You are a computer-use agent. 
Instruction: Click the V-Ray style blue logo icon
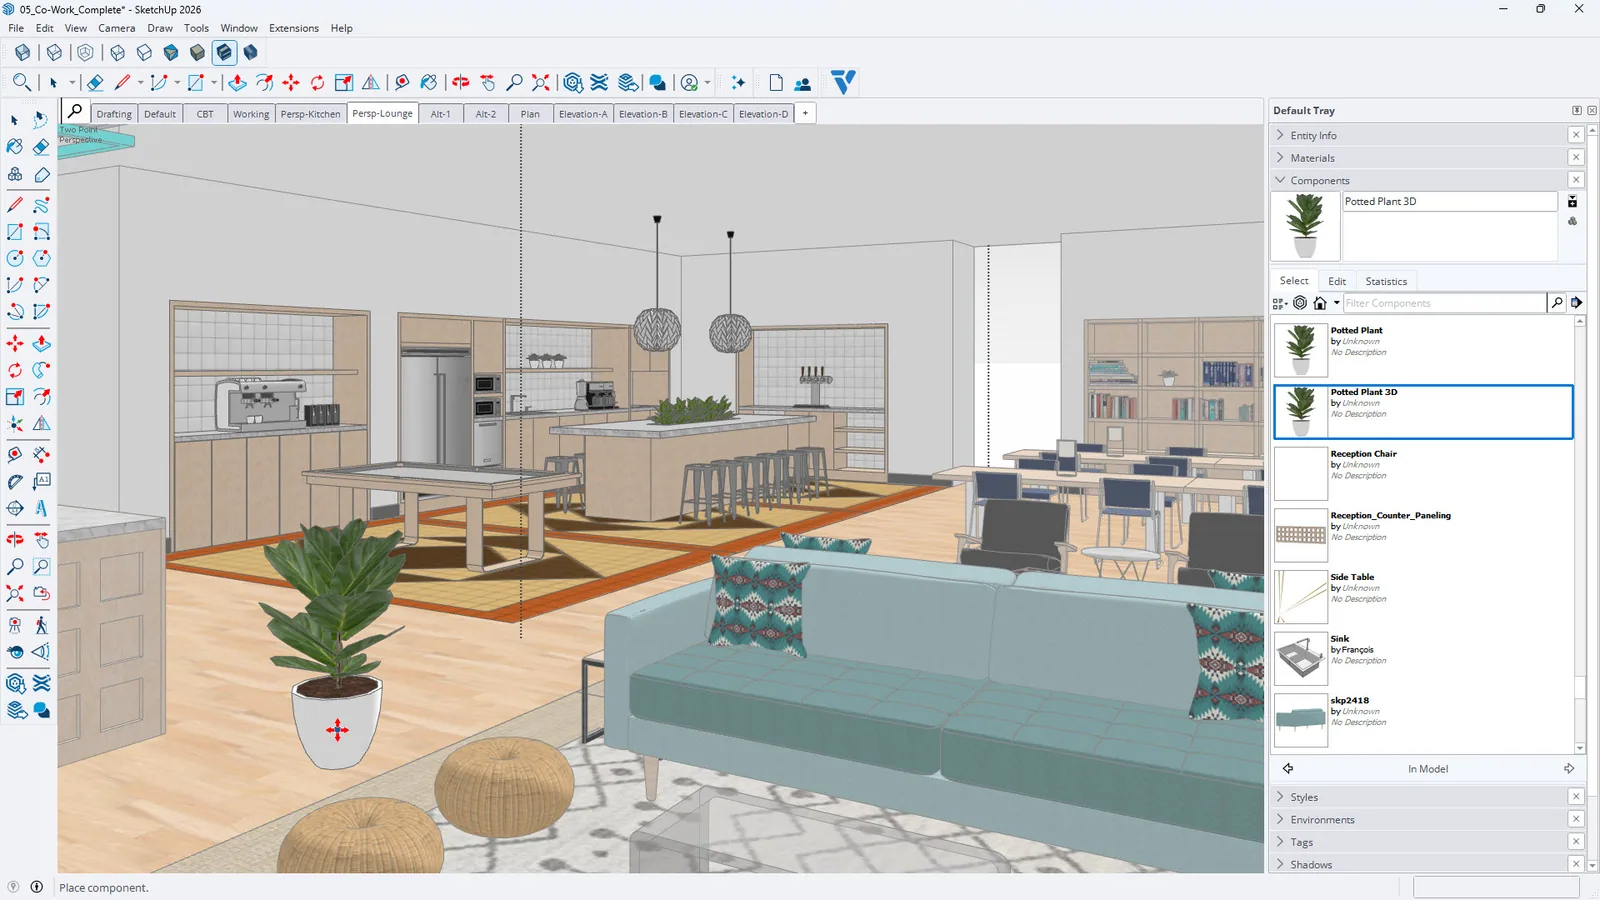click(x=844, y=82)
